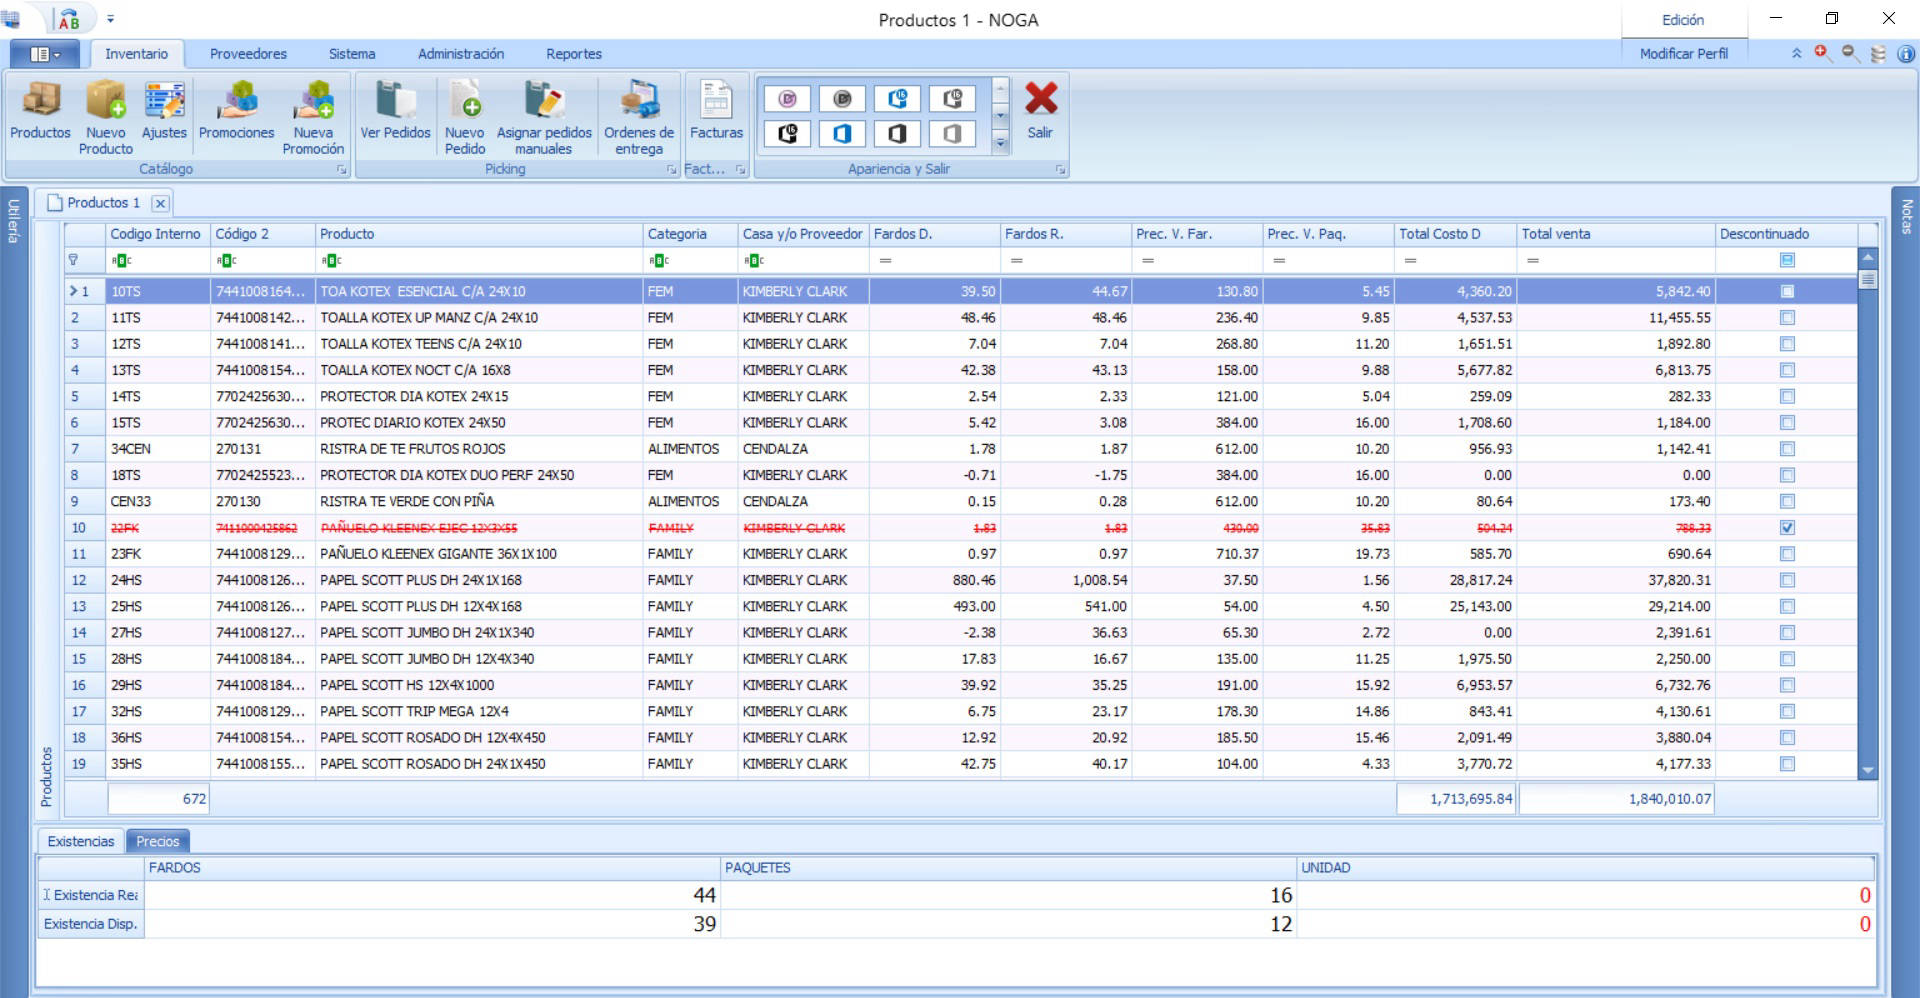Viewport: 1926px width, 998px height.
Task: Toggle the Descontinuado filter checkbox
Action: point(1787,260)
